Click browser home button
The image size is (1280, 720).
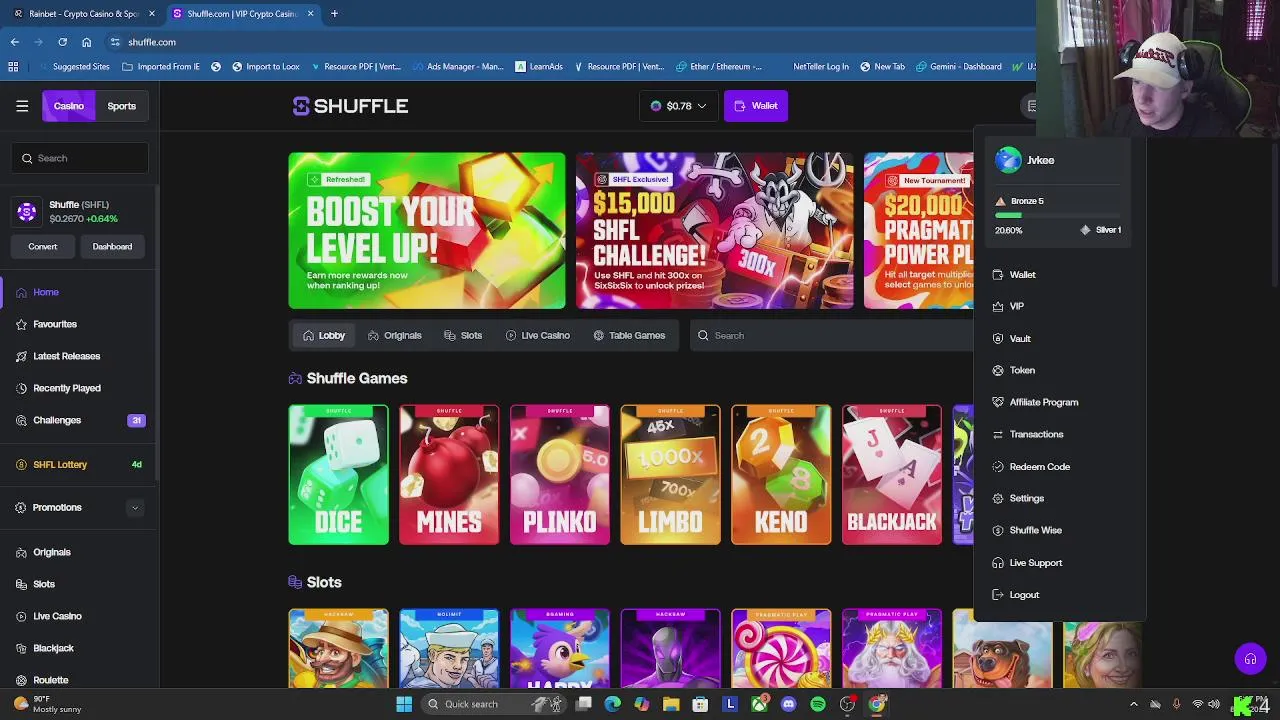87,42
